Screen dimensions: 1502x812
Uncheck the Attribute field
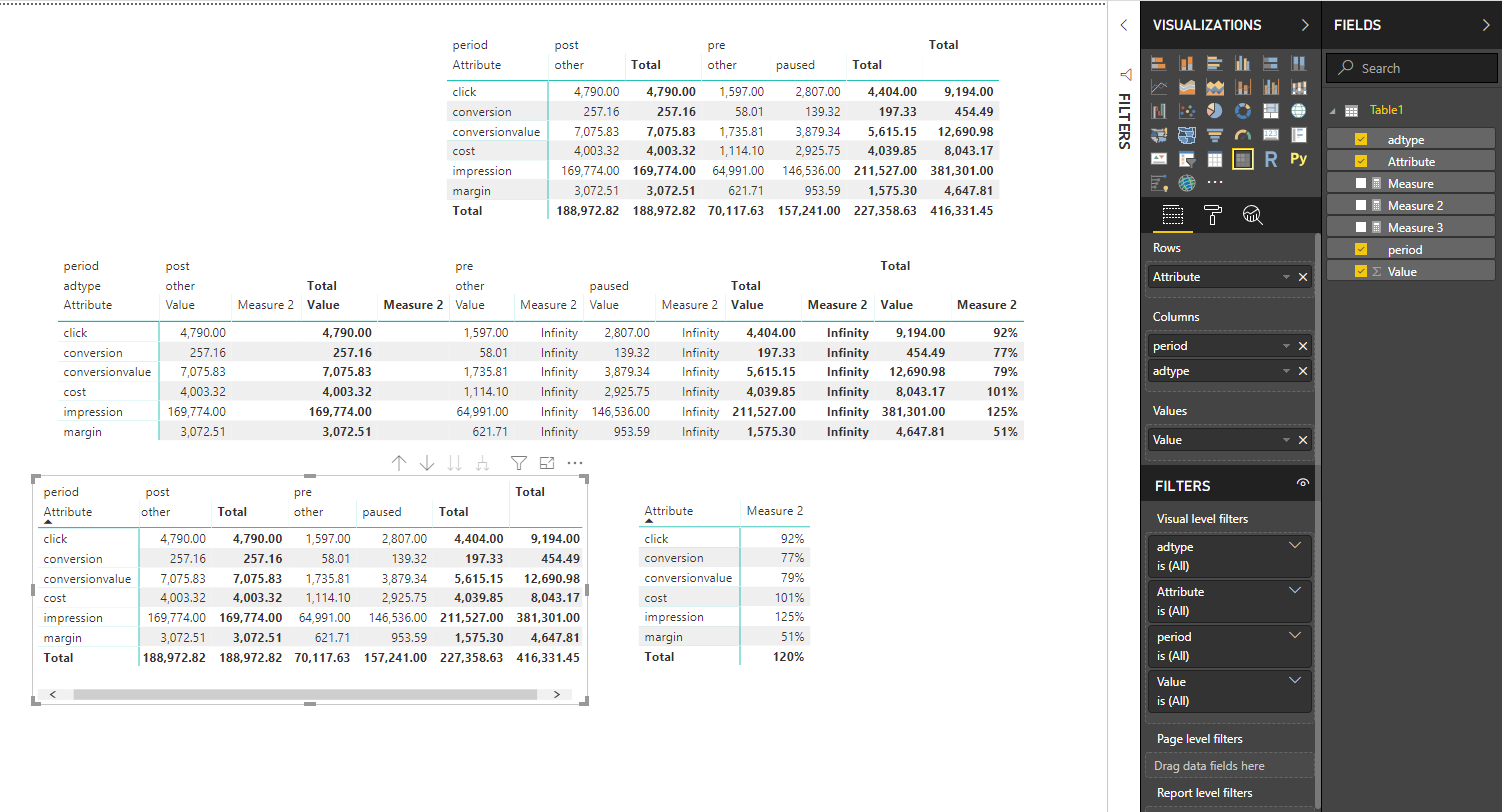tap(1361, 162)
